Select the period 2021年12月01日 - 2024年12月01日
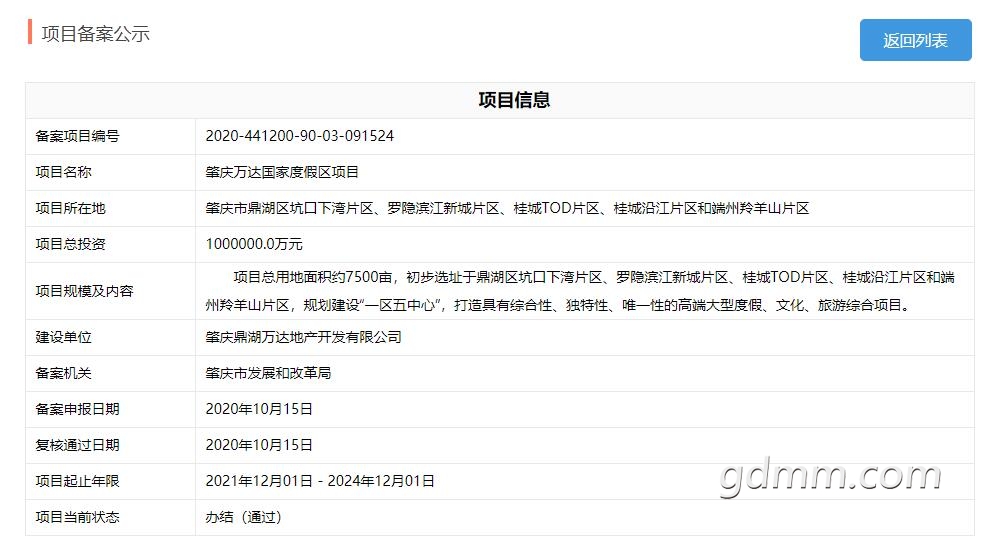Image resolution: width=989 pixels, height=538 pixels. [x=320, y=481]
